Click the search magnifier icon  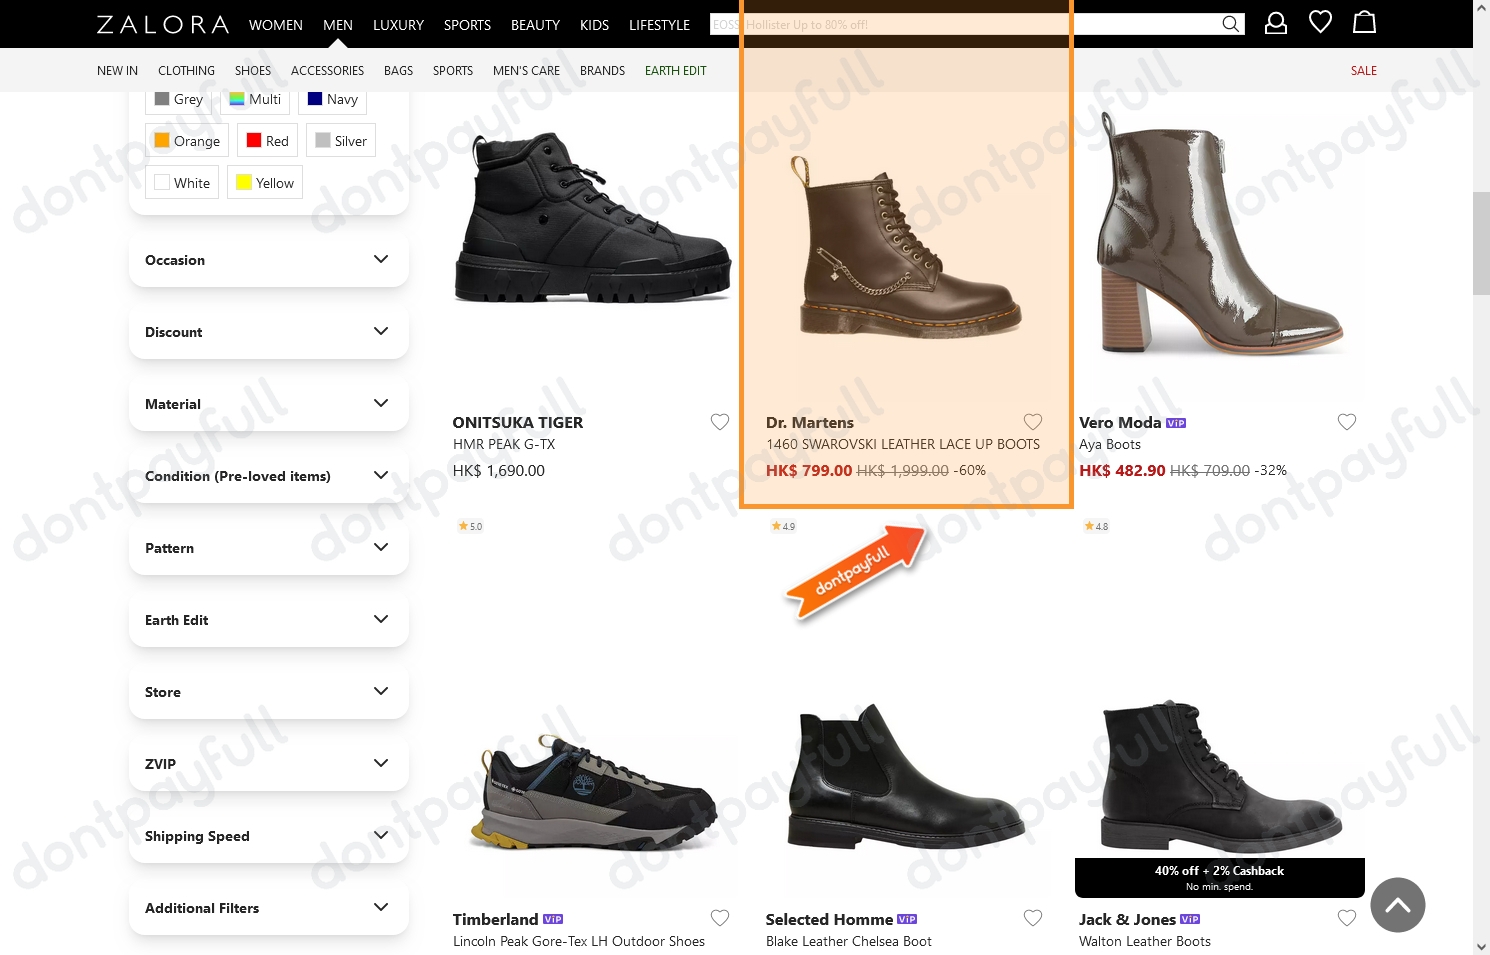pos(1230,24)
